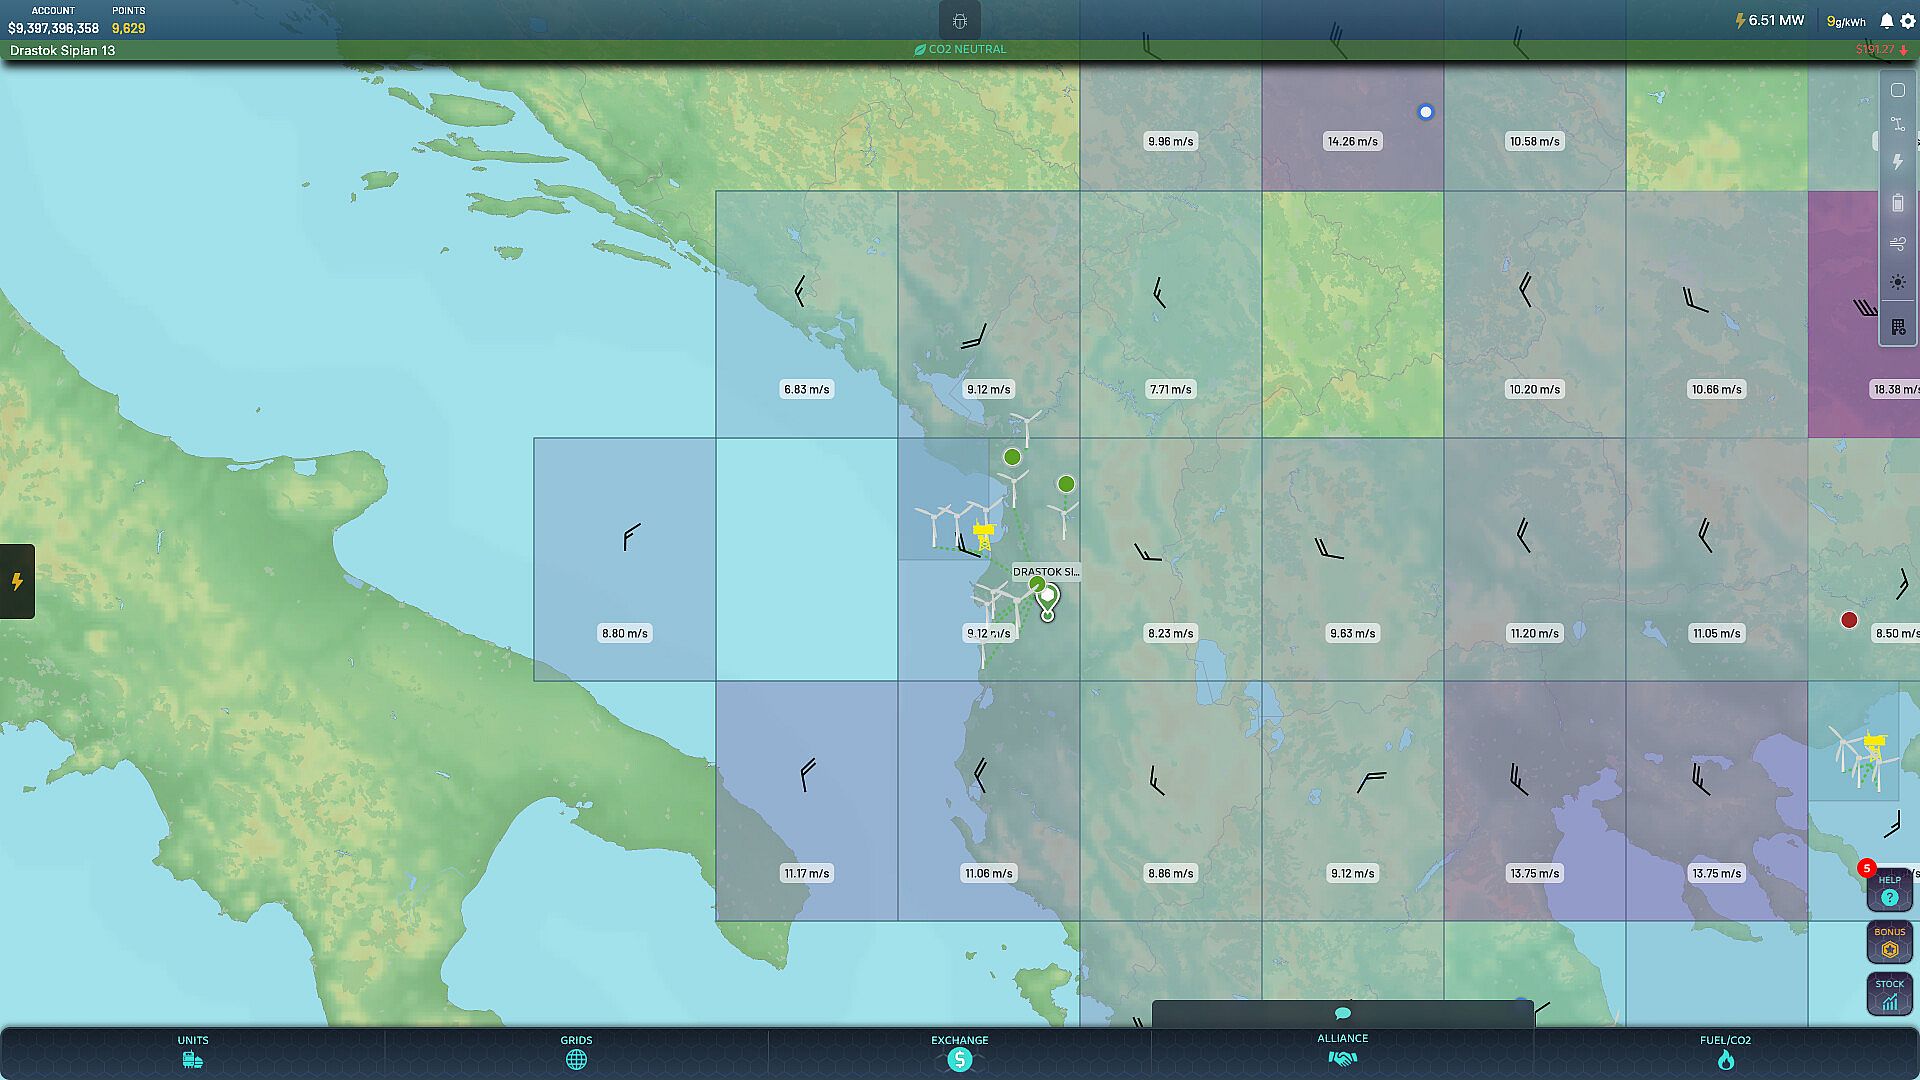Switch to the Exchange tab
Viewport: 1920px width, 1080px height.
[959, 1052]
